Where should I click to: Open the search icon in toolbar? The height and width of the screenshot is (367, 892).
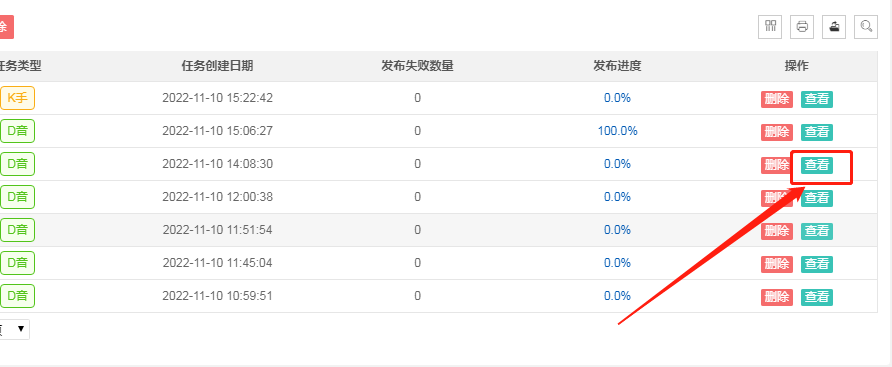pyautogui.click(x=866, y=27)
